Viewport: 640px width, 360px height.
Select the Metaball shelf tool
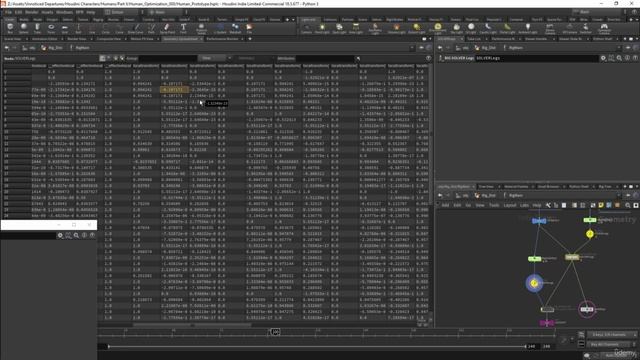(x=235, y=28)
